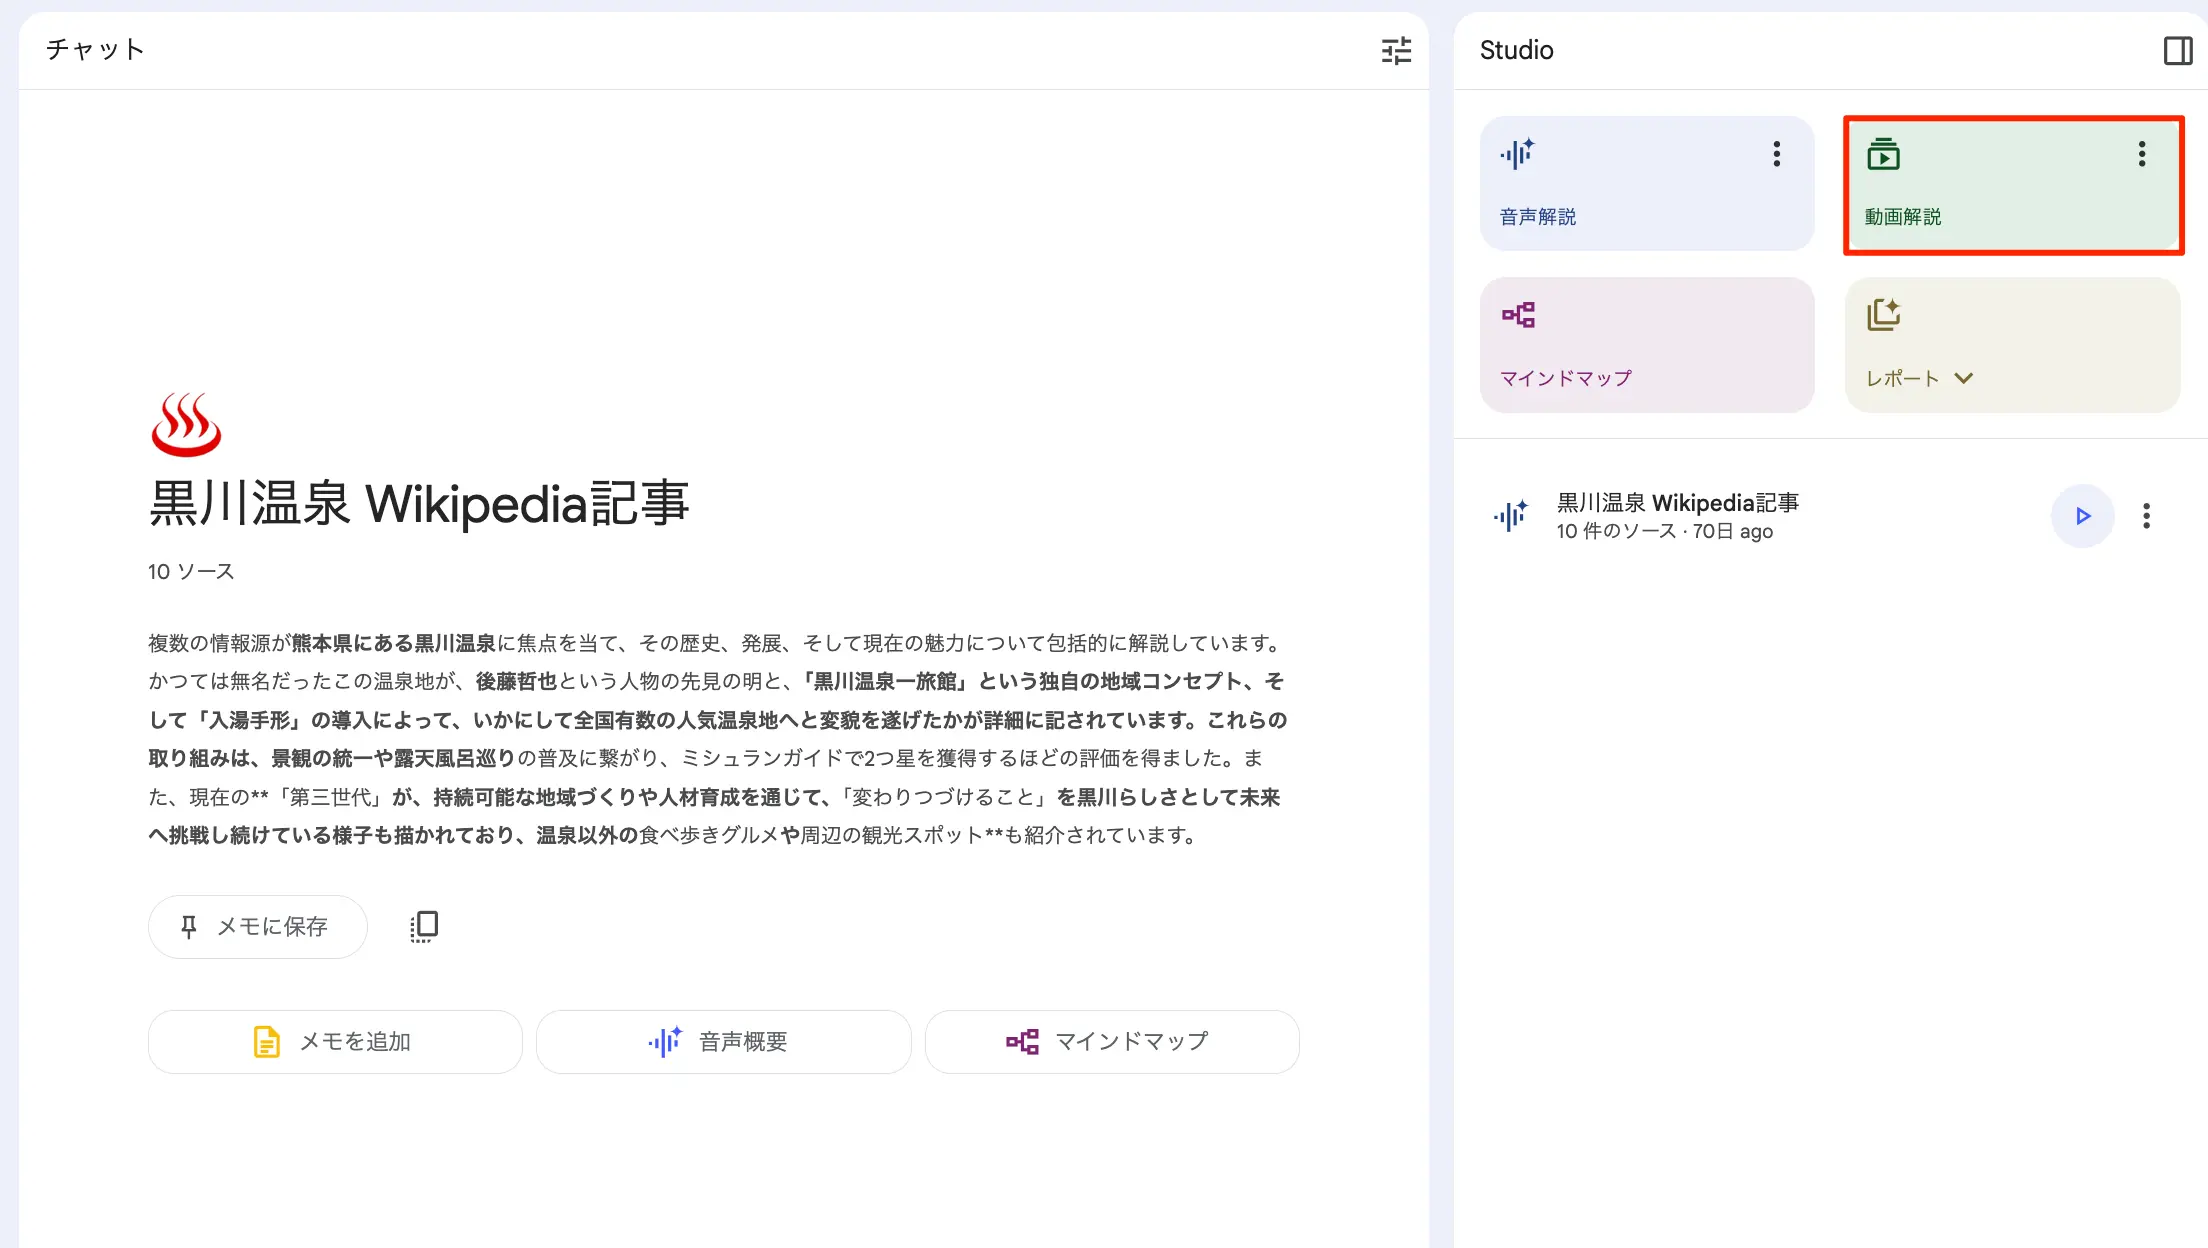Collapse the Studio panel

tap(2177, 50)
